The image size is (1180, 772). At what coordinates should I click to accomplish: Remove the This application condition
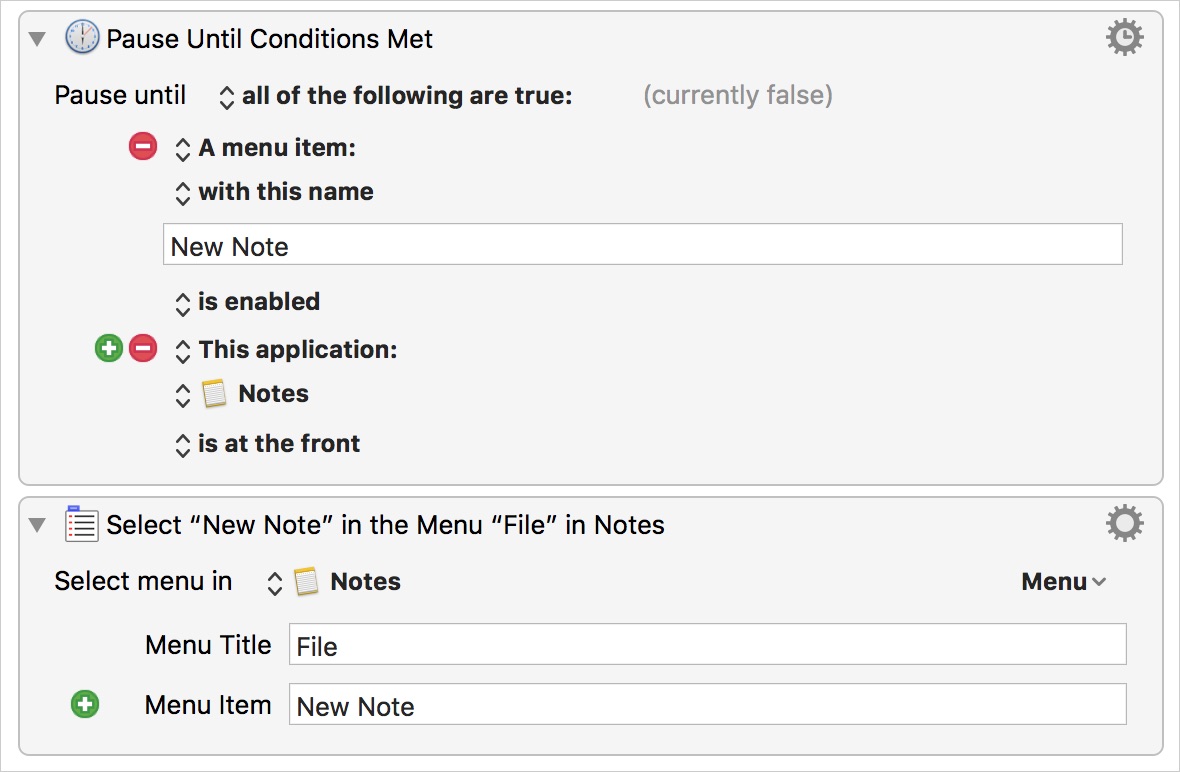tap(143, 349)
